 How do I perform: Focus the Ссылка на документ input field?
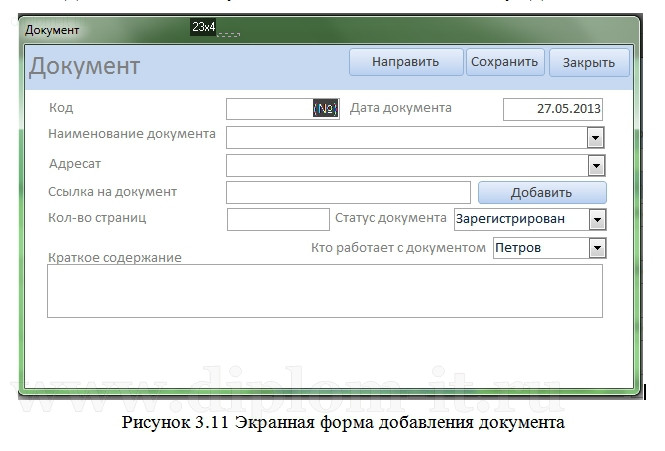[348, 192]
